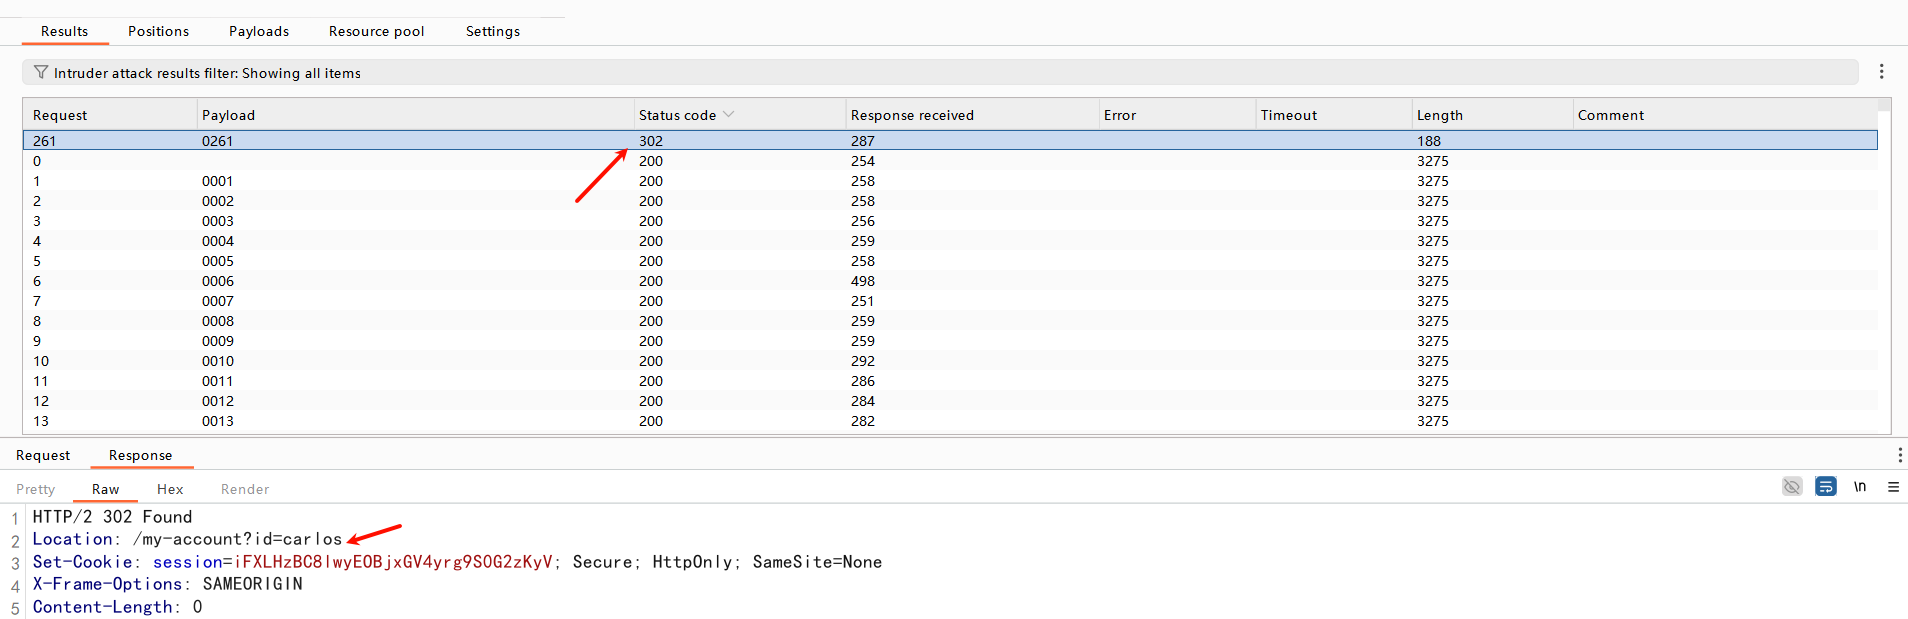Toggle the line wrap button
This screenshot has height=619, width=1908.
point(1825,487)
